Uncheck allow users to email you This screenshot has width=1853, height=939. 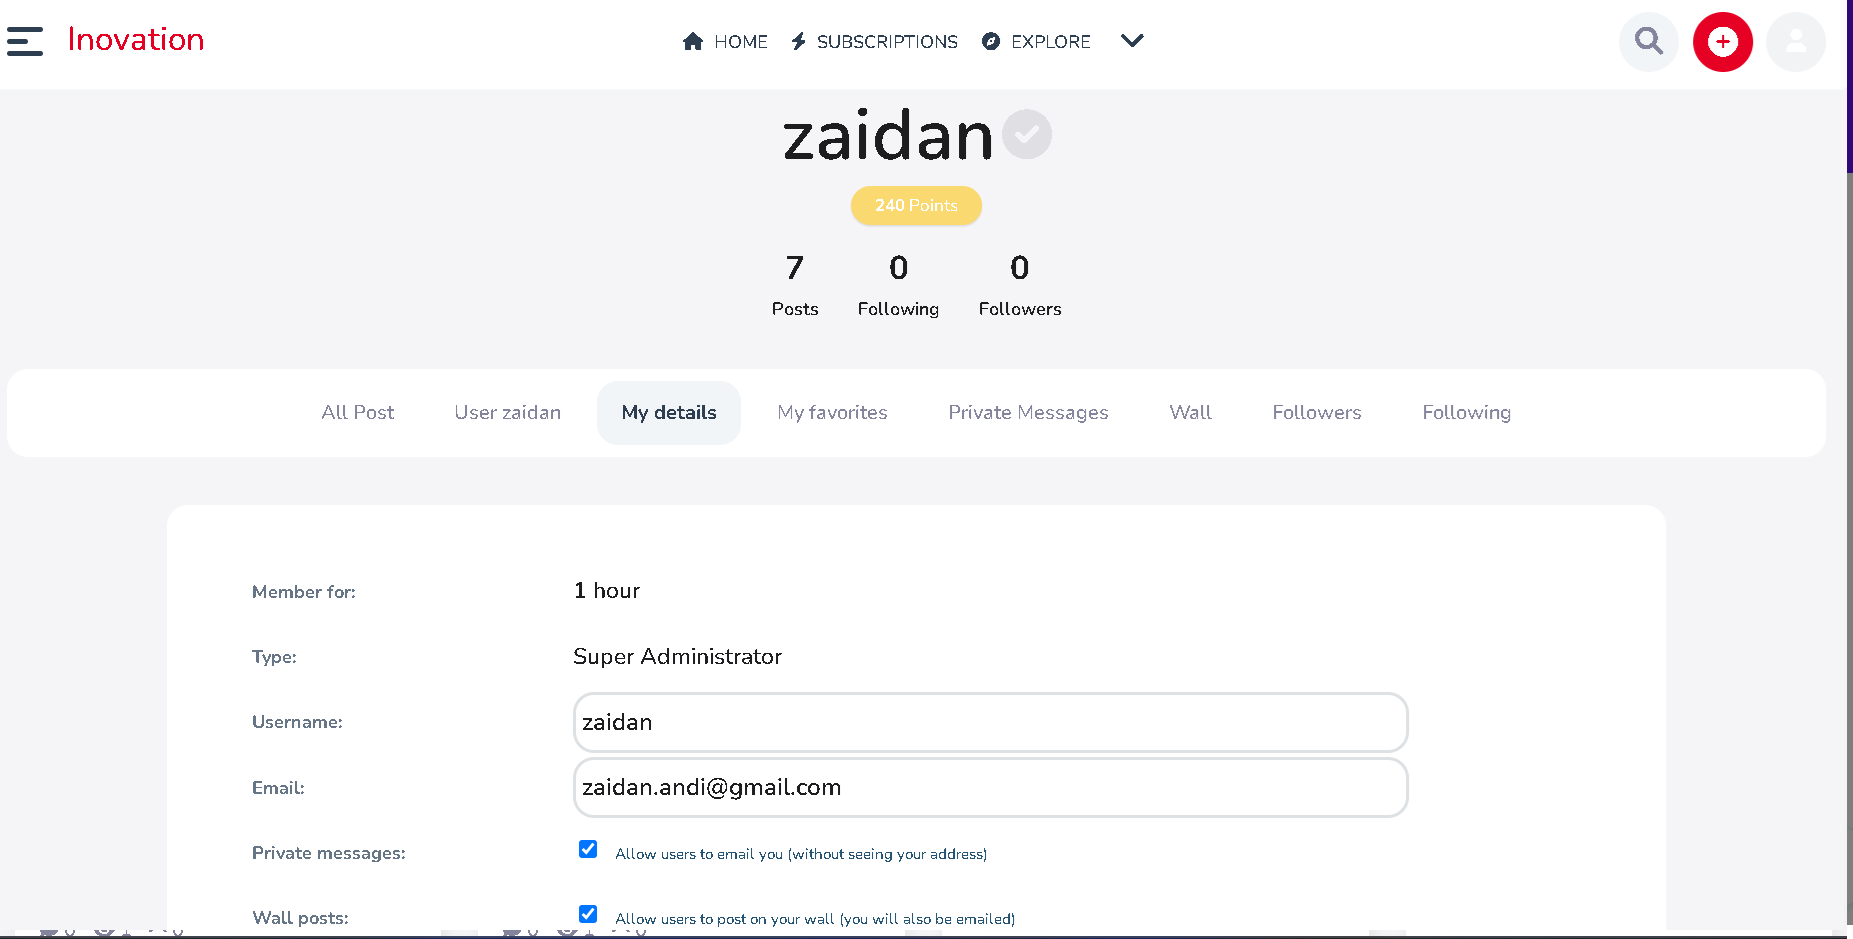point(588,849)
